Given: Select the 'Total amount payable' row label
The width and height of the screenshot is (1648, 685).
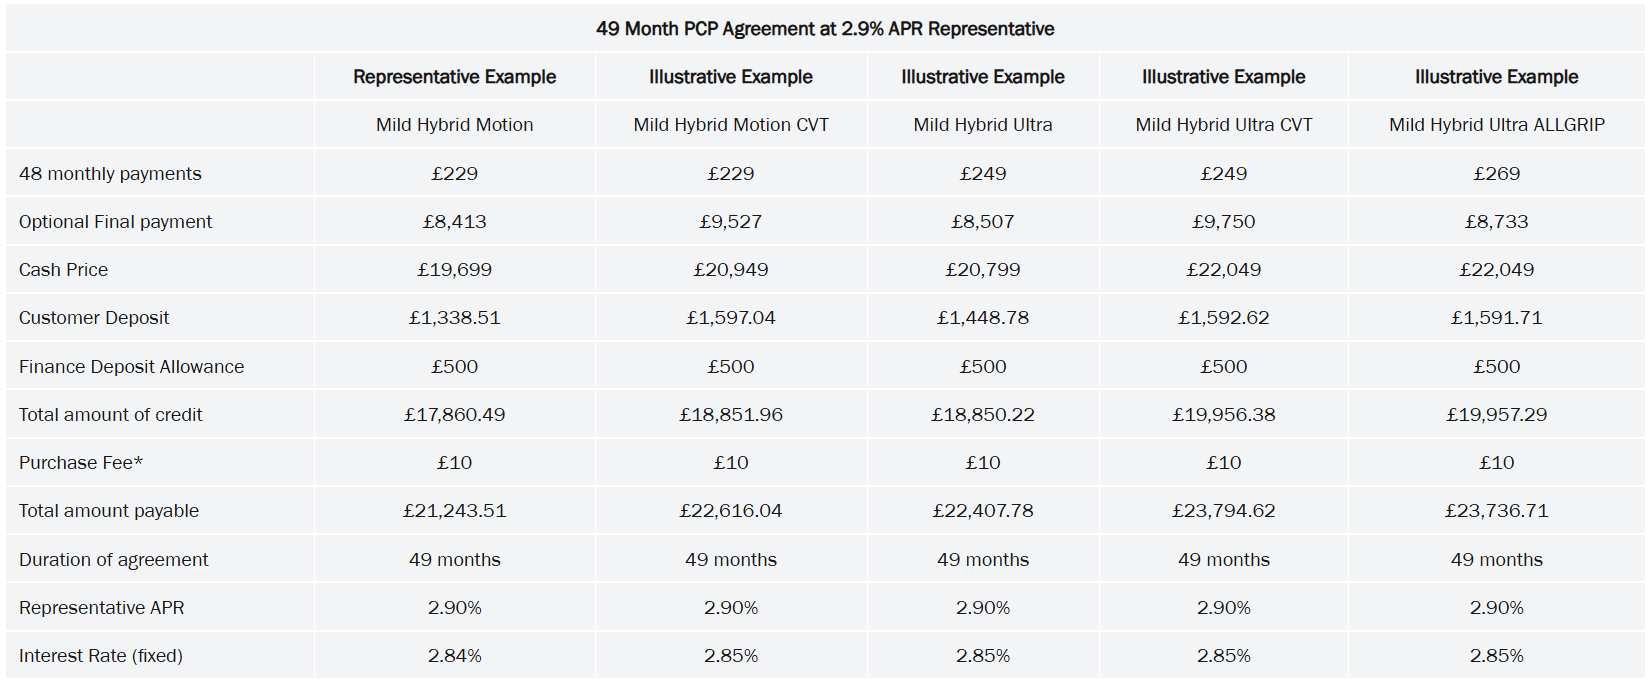Looking at the screenshot, I should [x=109, y=511].
